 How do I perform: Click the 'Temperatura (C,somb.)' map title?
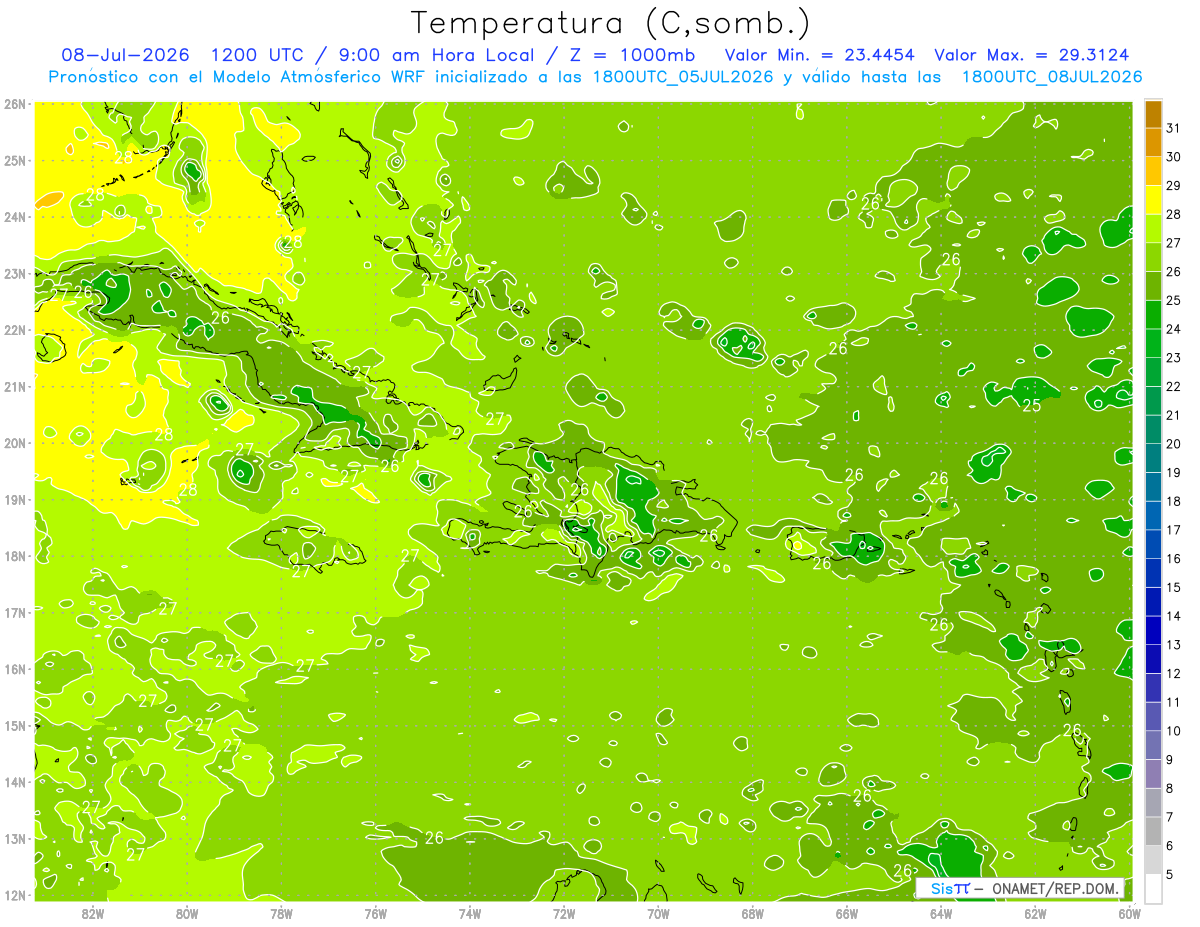click(612, 22)
